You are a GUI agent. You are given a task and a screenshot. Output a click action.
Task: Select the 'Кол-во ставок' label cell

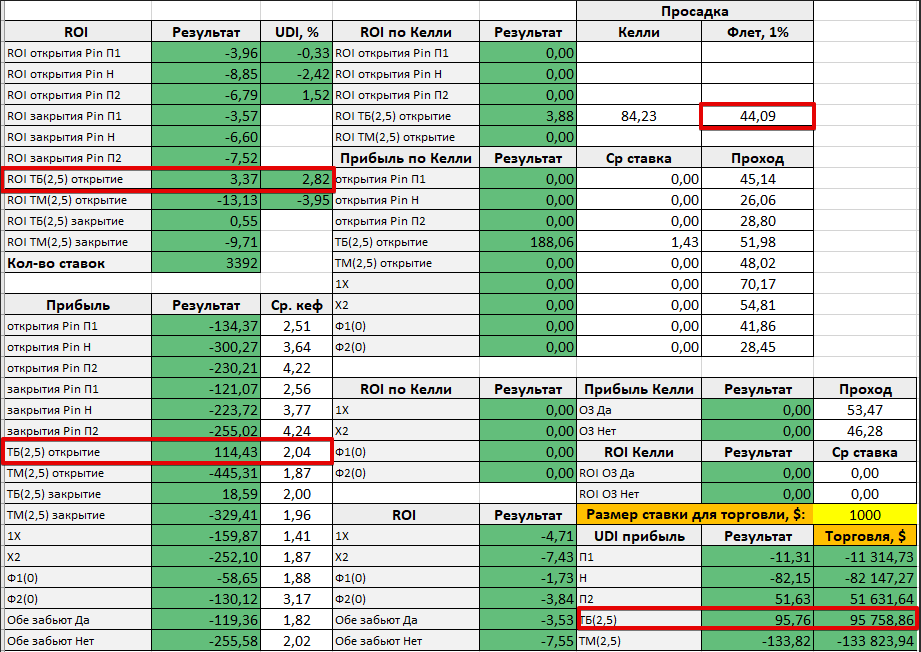click(x=78, y=263)
